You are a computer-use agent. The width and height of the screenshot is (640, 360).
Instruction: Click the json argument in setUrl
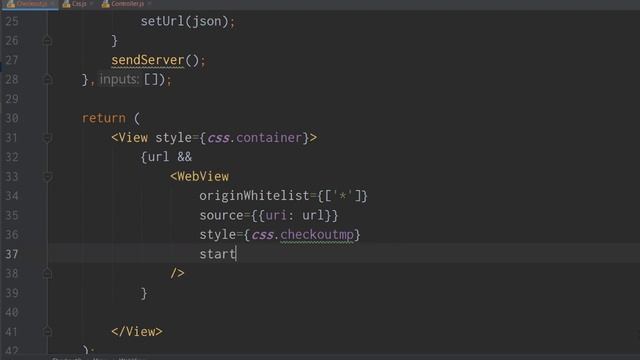(x=207, y=22)
